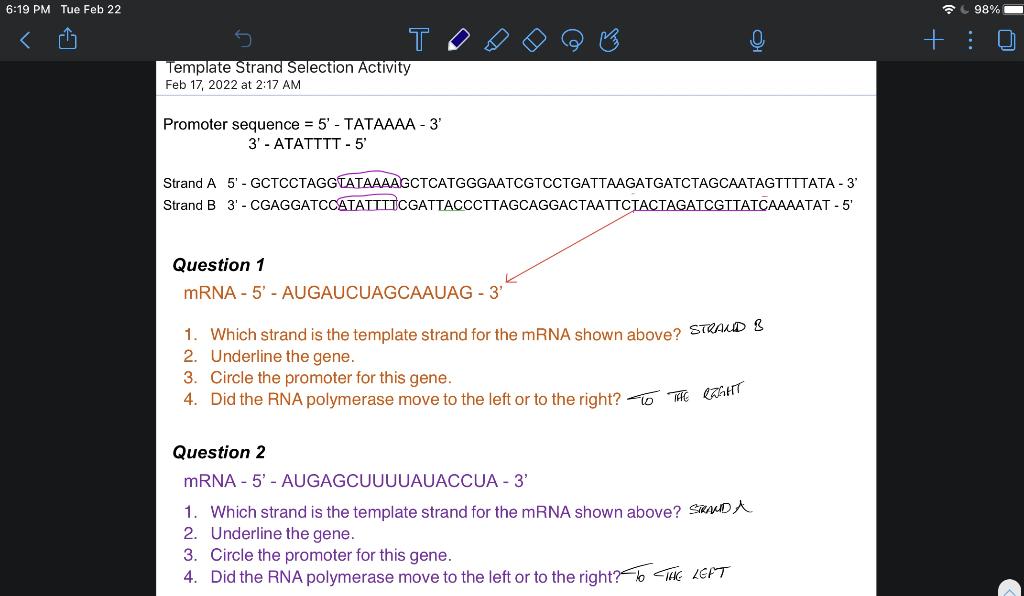Tap the Question 1 heading
Image resolution: width=1024 pixels, height=596 pixels.
pos(219,265)
